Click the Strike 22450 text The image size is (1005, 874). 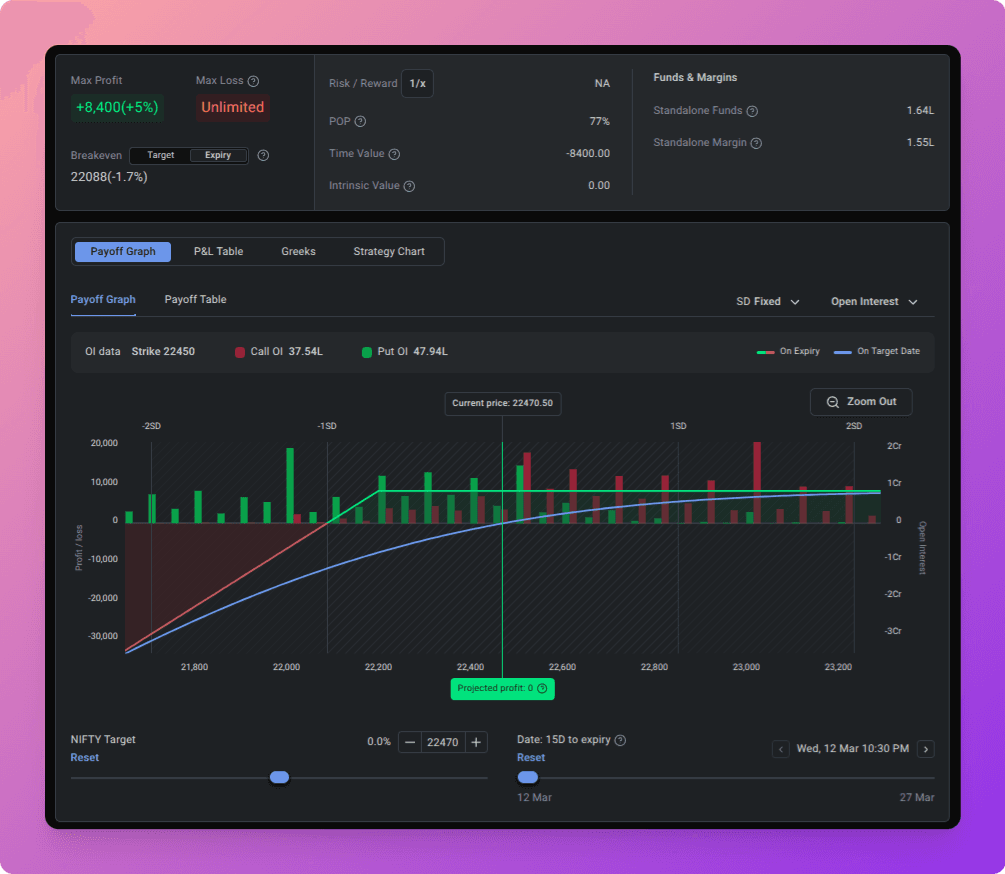point(163,351)
